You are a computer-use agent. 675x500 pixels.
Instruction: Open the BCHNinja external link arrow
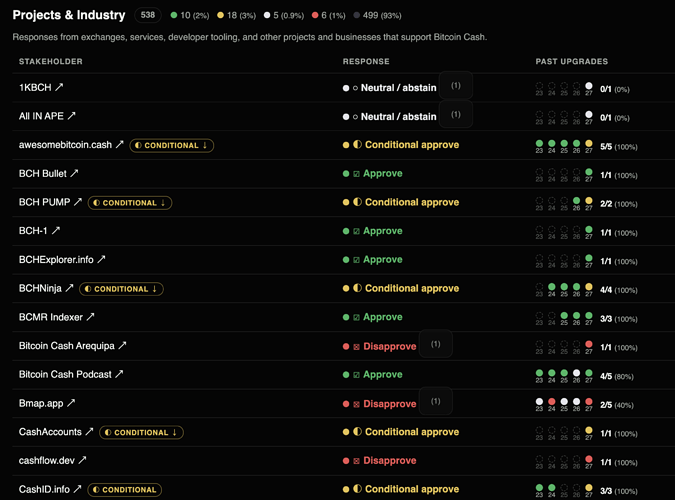pos(69,288)
